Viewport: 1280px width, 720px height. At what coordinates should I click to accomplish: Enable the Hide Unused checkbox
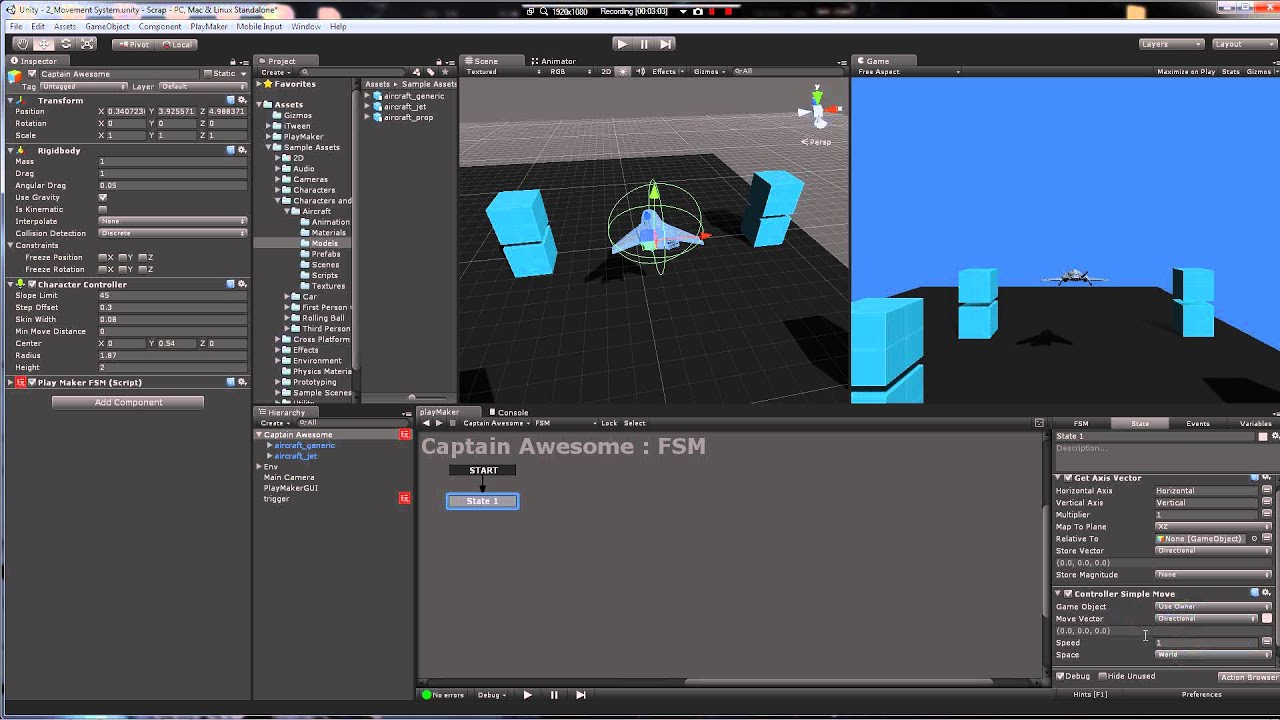point(1103,676)
